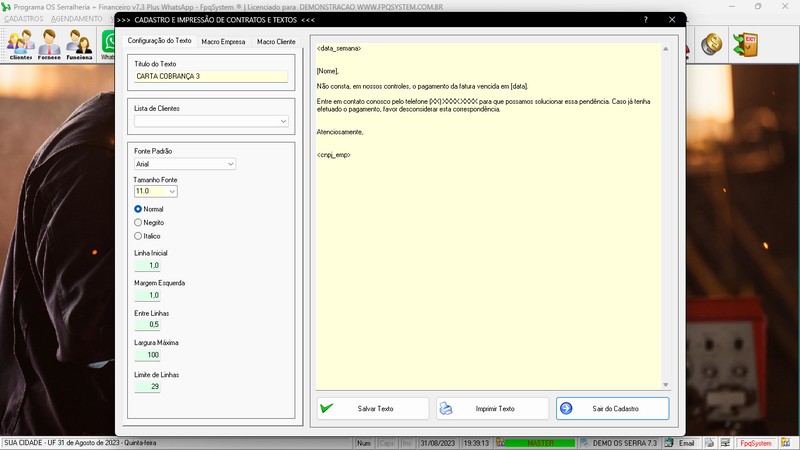
Task: Click the Sair do Cadastro button
Action: (612, 408)
